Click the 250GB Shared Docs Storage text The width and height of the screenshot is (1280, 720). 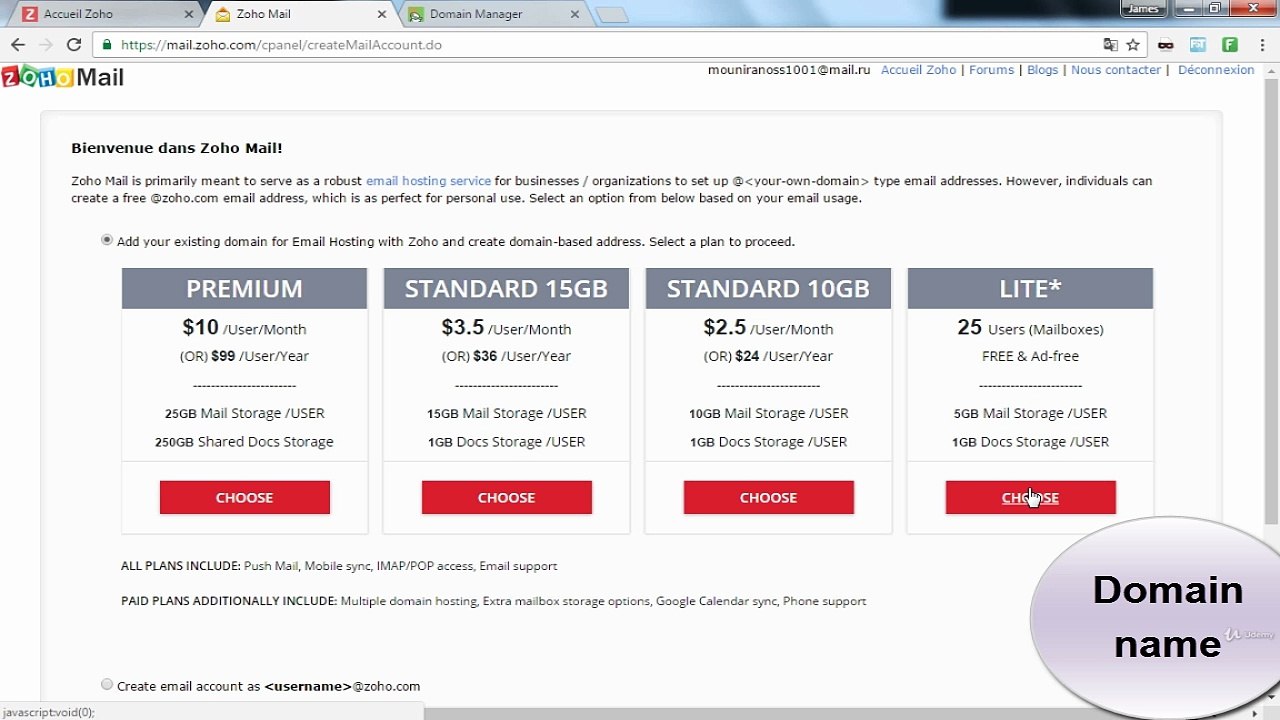point(245,442)
